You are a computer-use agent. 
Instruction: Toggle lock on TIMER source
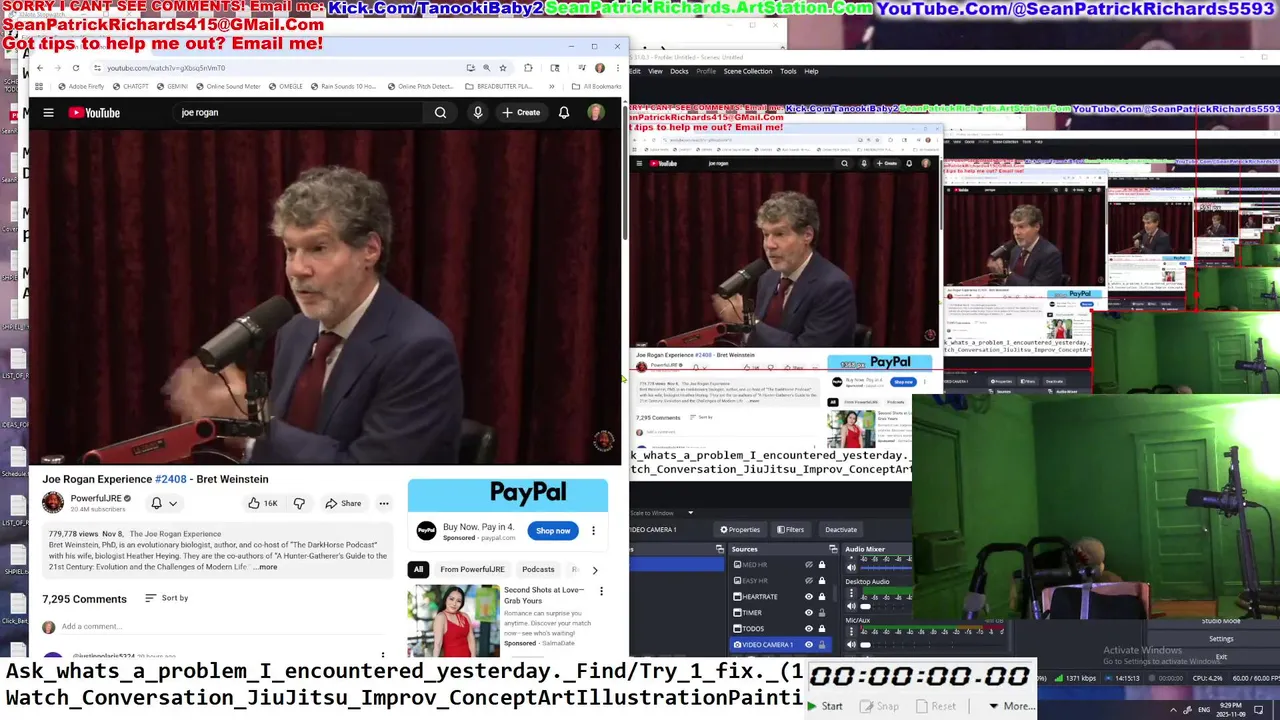pos(822,613)
